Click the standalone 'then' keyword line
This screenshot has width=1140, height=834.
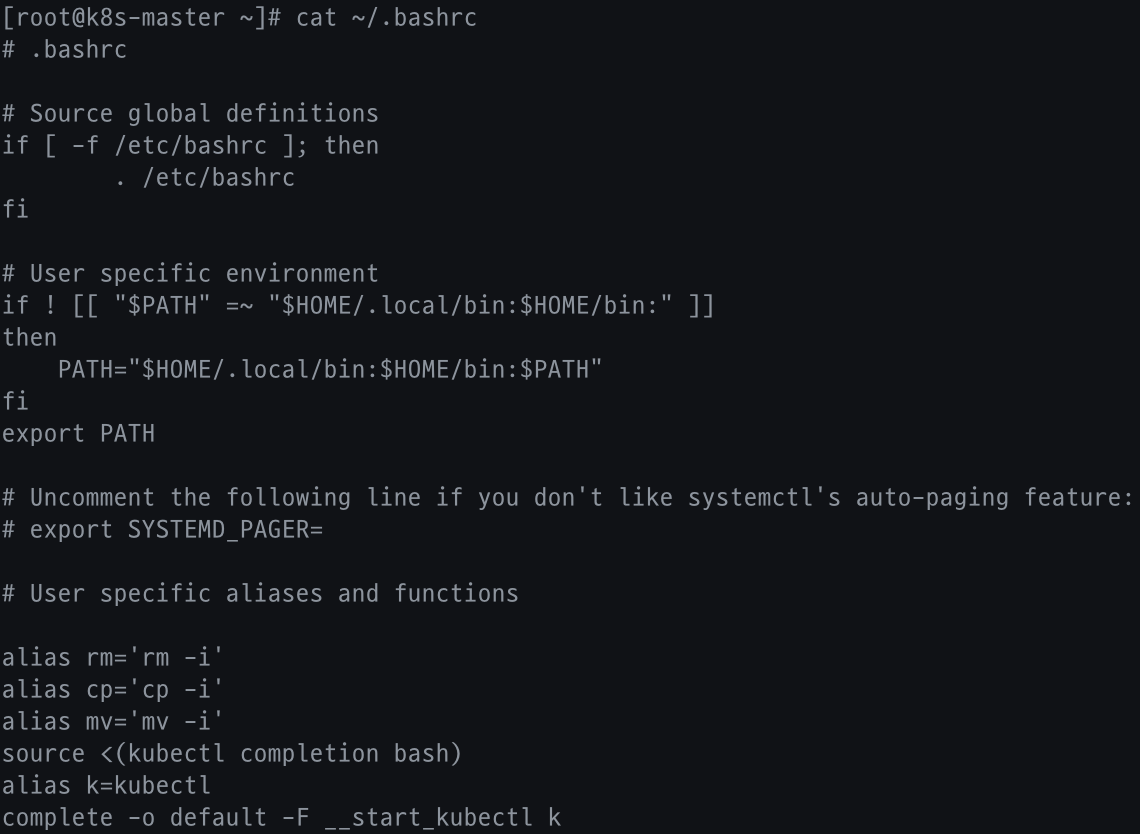pos(30,338)
